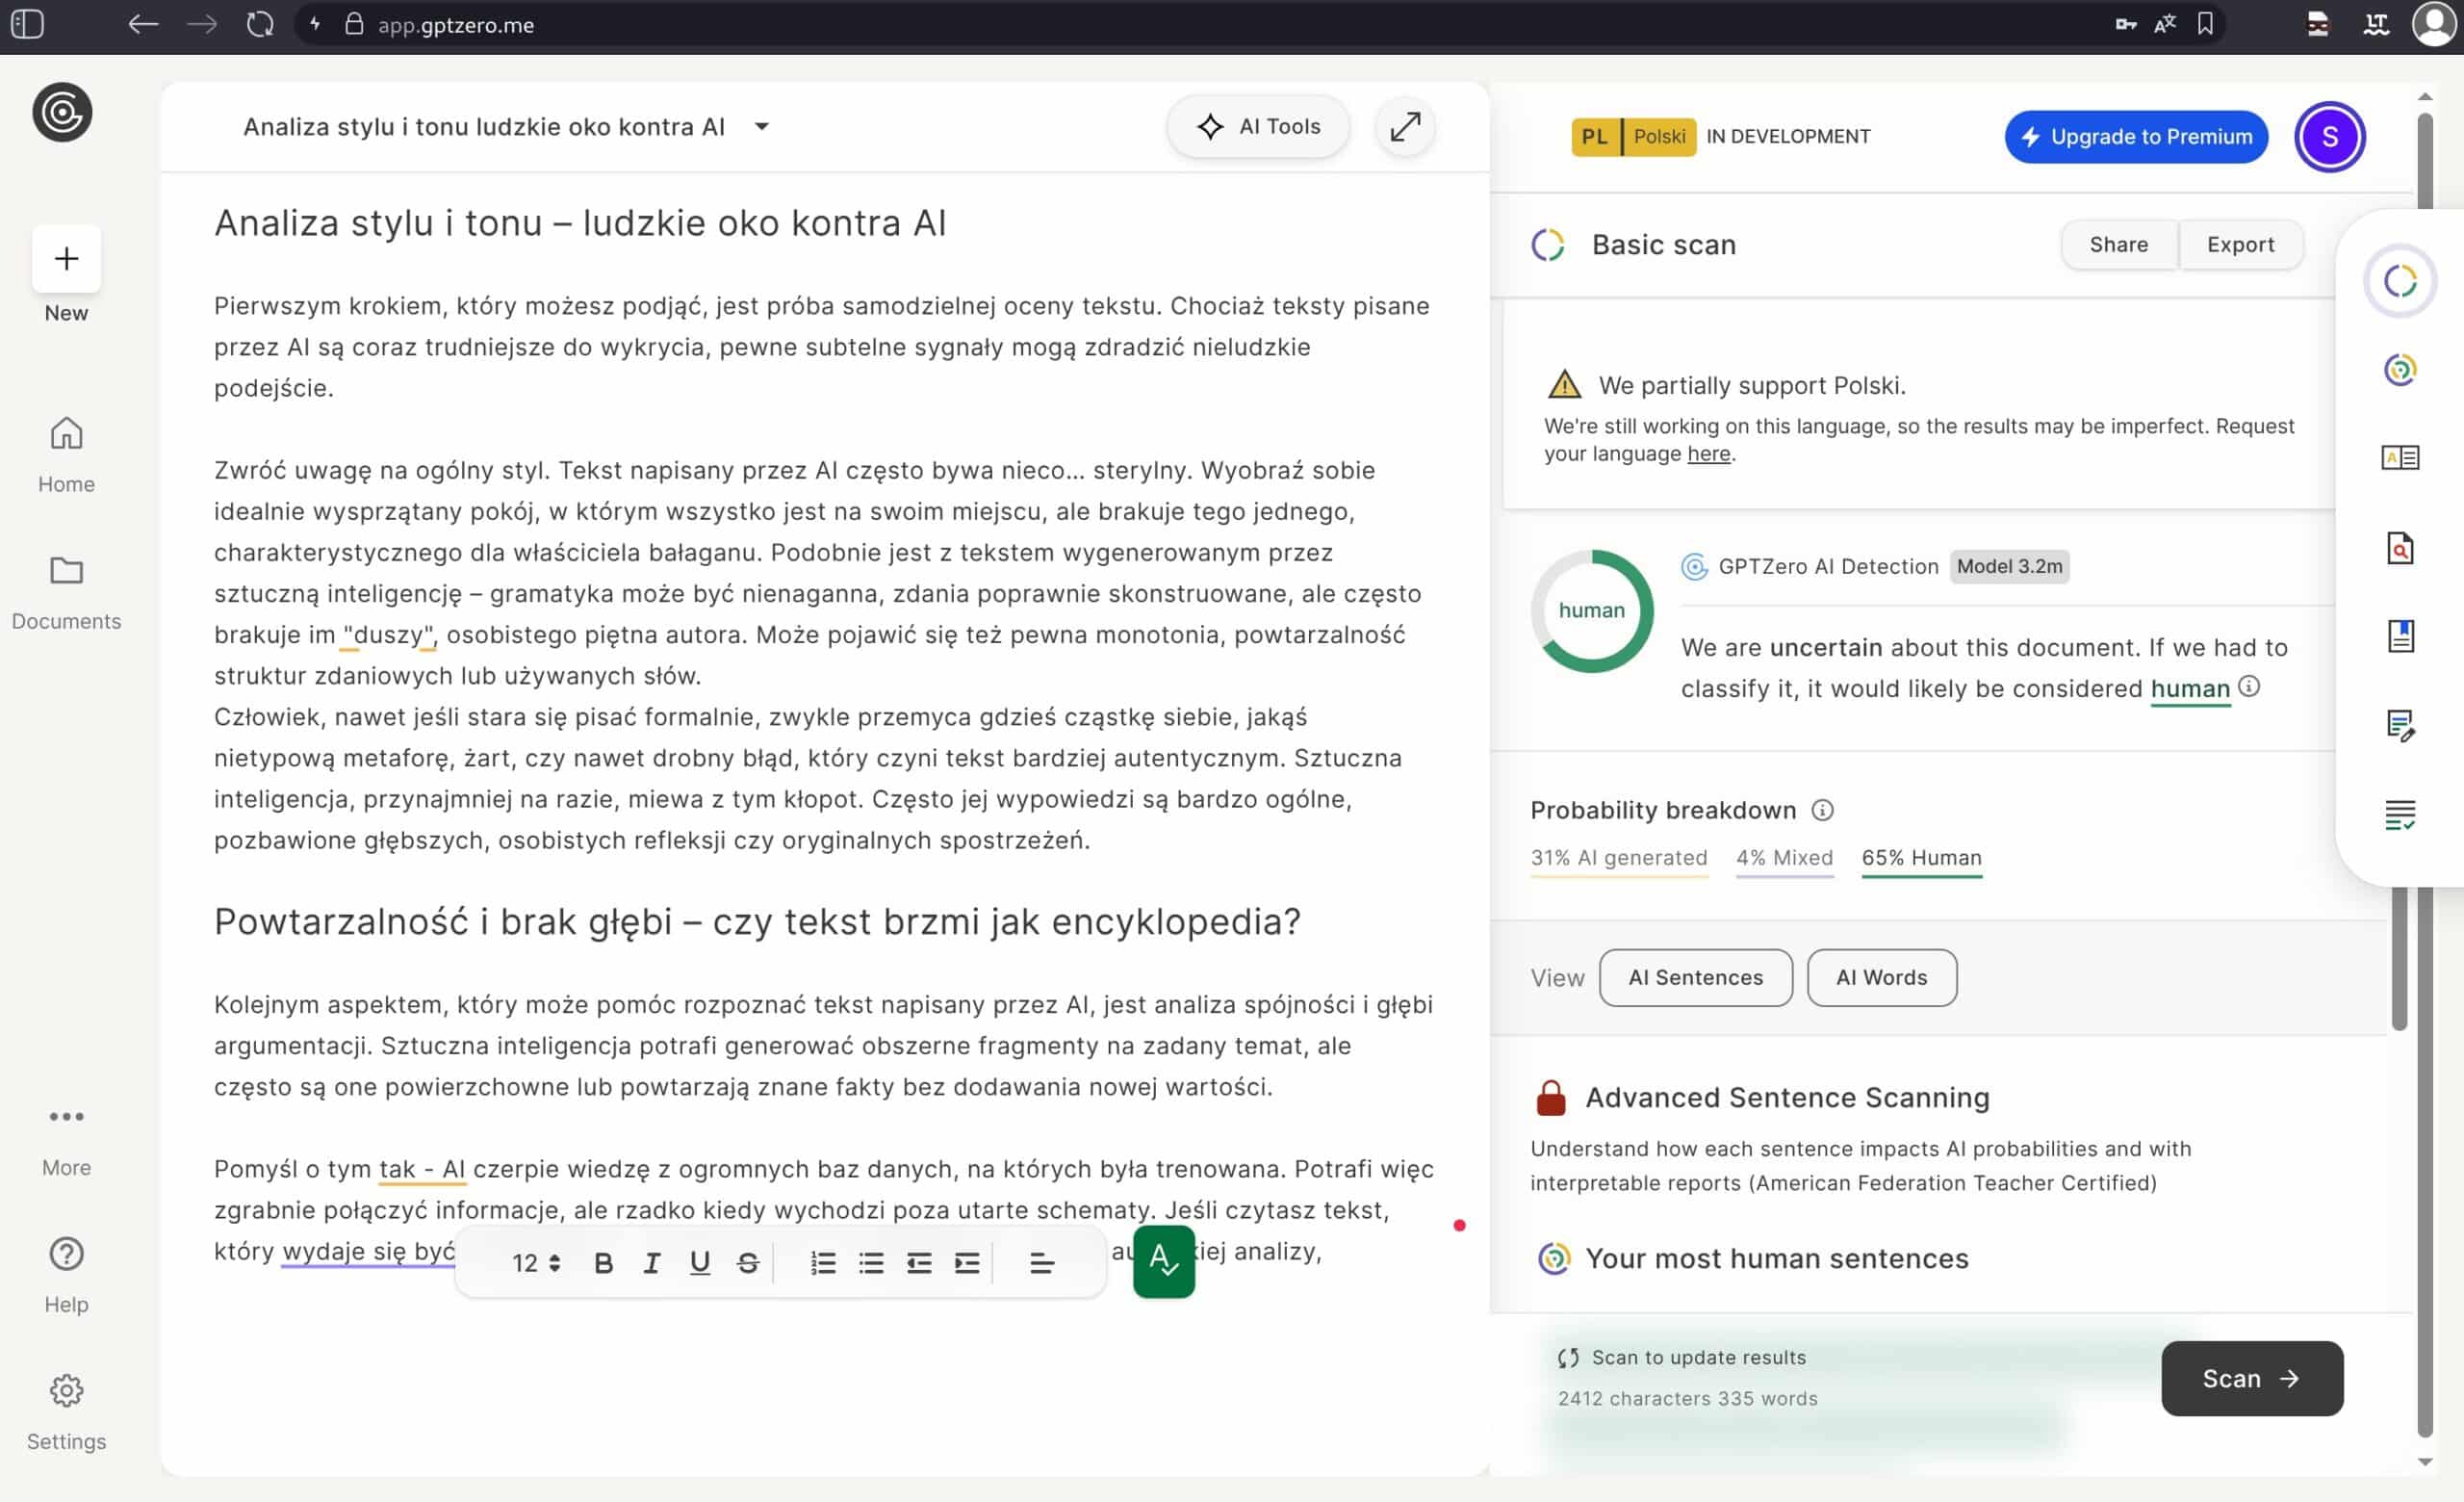The height and width of the screenshot is (1502, 2464).
Task: Select the basic scan circle icon in right rail
Action: pos(2400,281)
